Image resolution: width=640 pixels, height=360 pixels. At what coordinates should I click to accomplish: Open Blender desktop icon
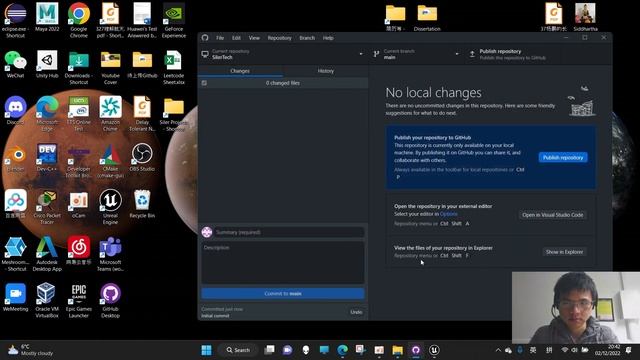16,157
